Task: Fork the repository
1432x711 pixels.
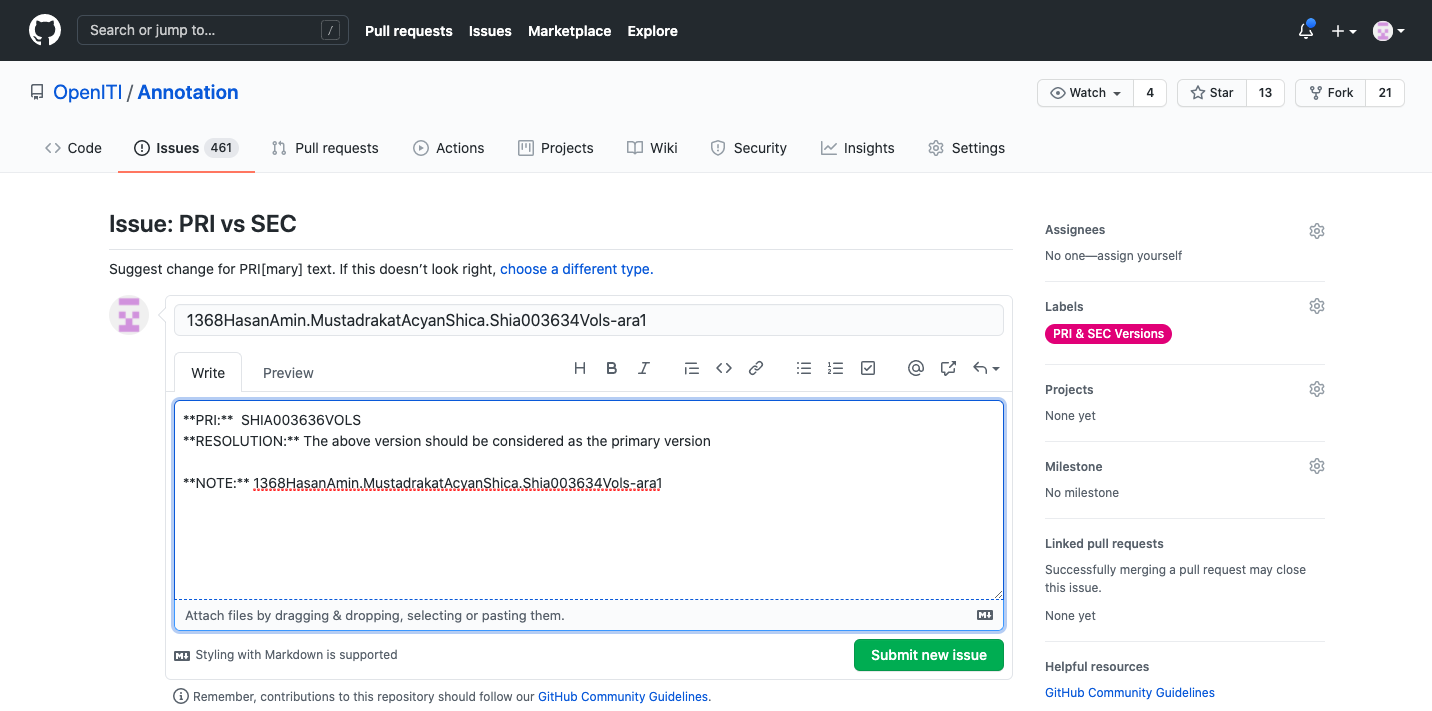Action: (1330, 93)
